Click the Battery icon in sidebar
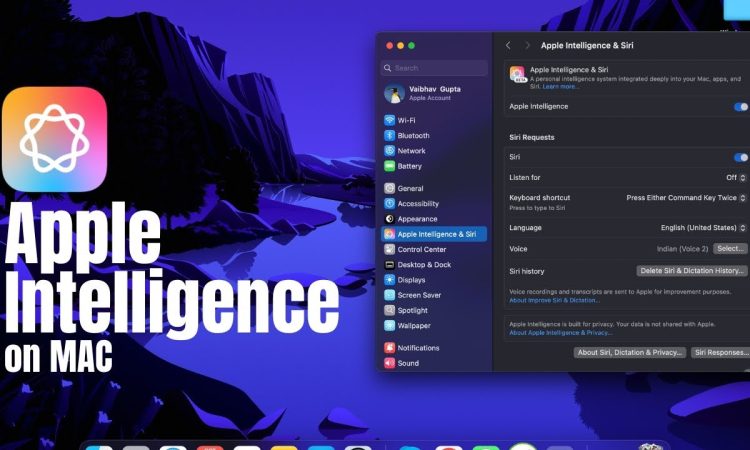 (x=389, y=166)
